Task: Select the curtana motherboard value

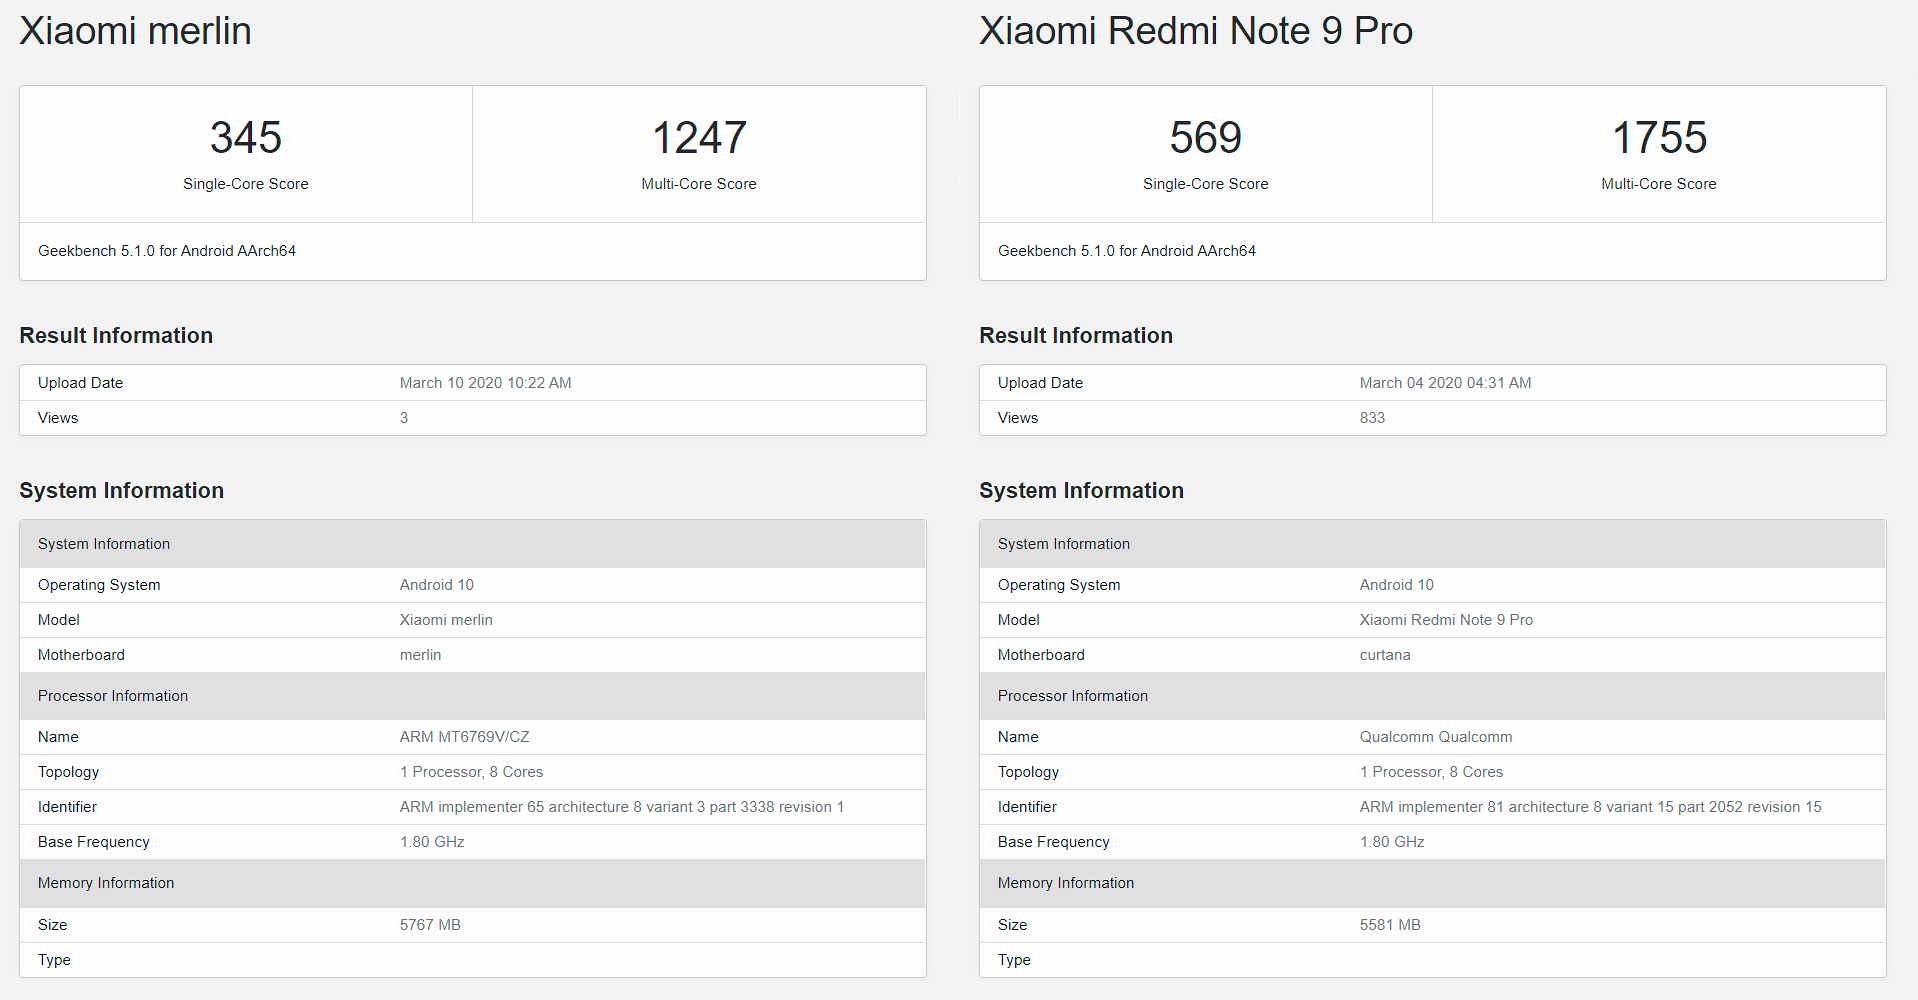Action: (x=1385, y=655)
